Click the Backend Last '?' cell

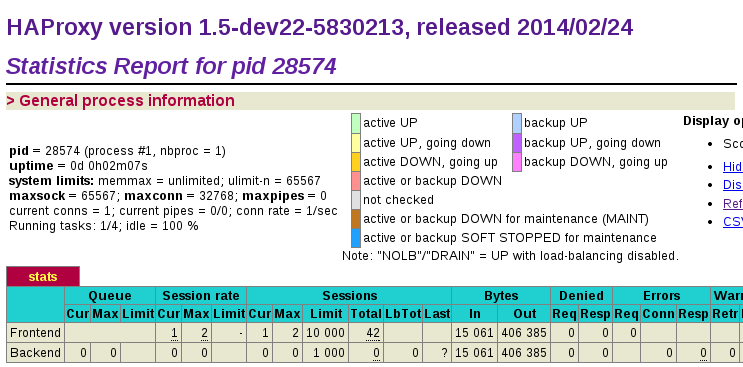pos(437,353)
